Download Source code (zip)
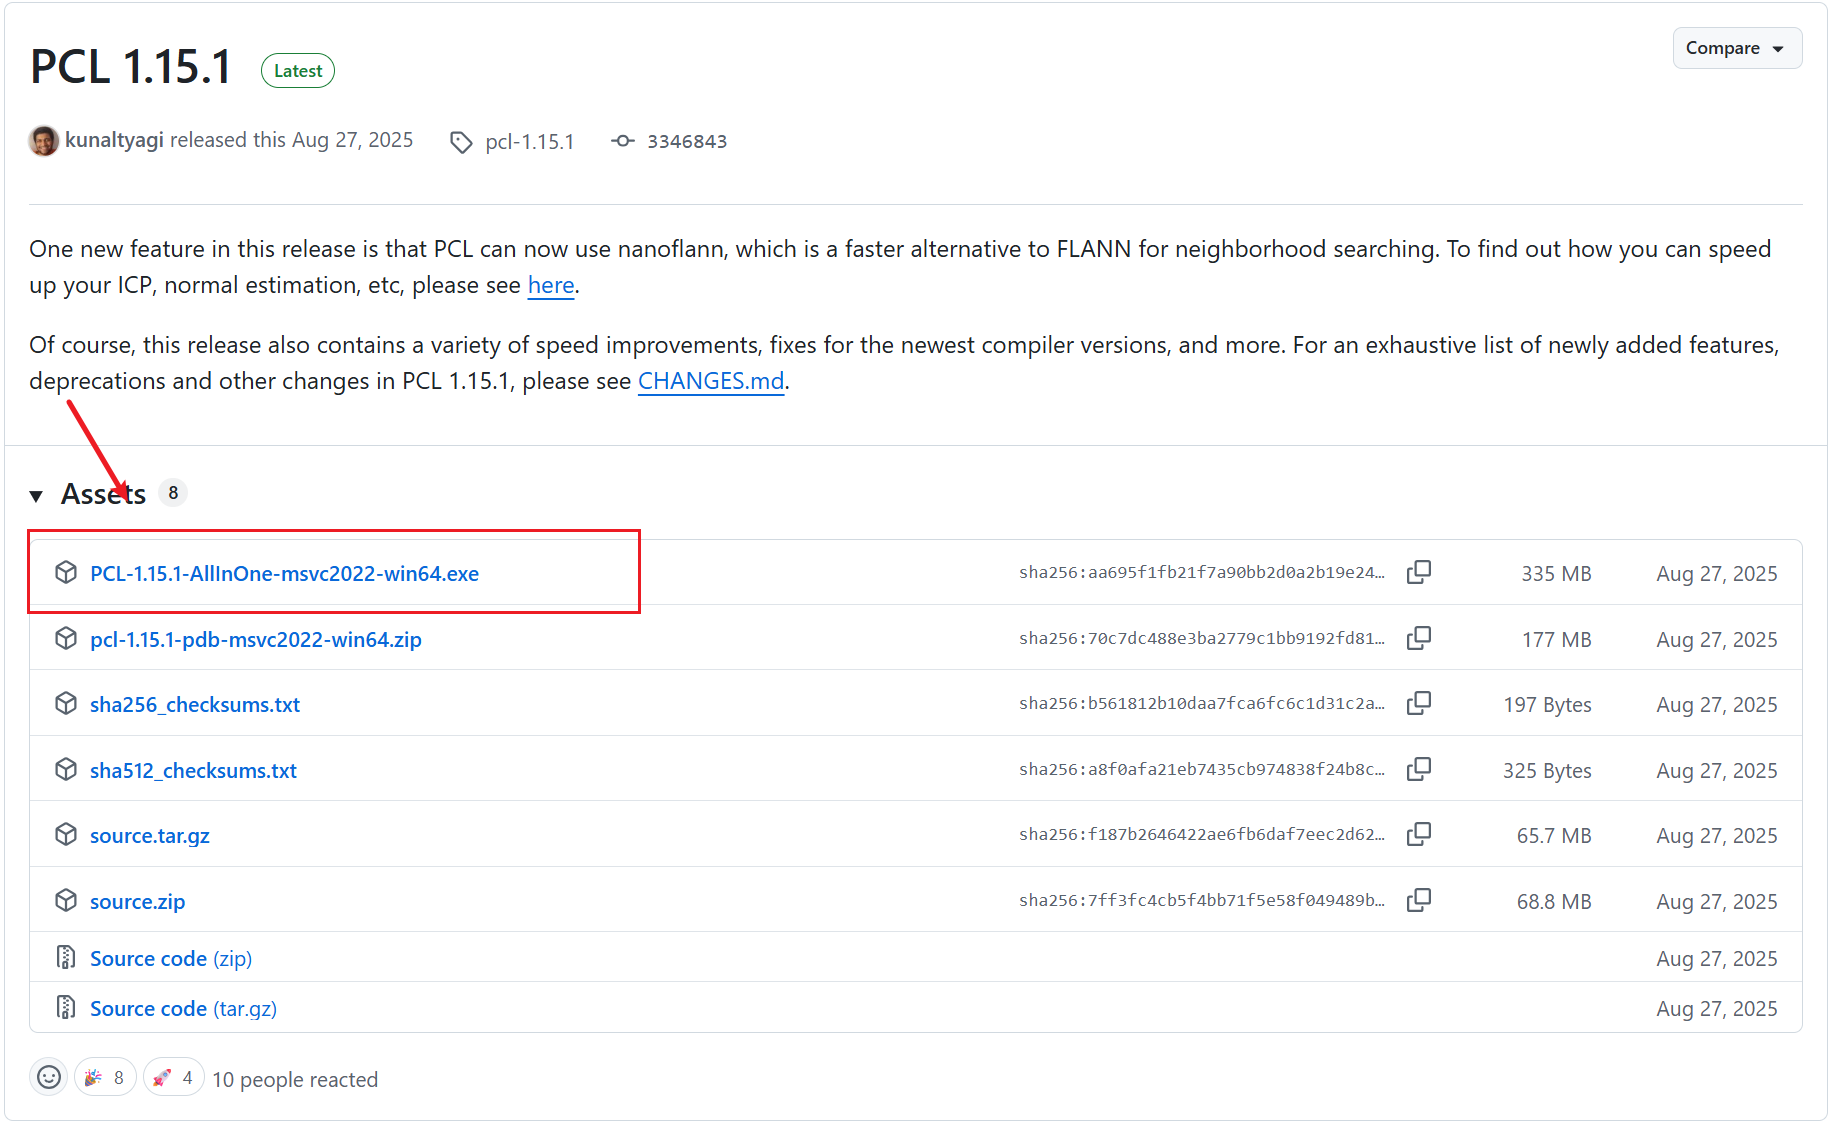1831x1128 pixels. point(171,959)
